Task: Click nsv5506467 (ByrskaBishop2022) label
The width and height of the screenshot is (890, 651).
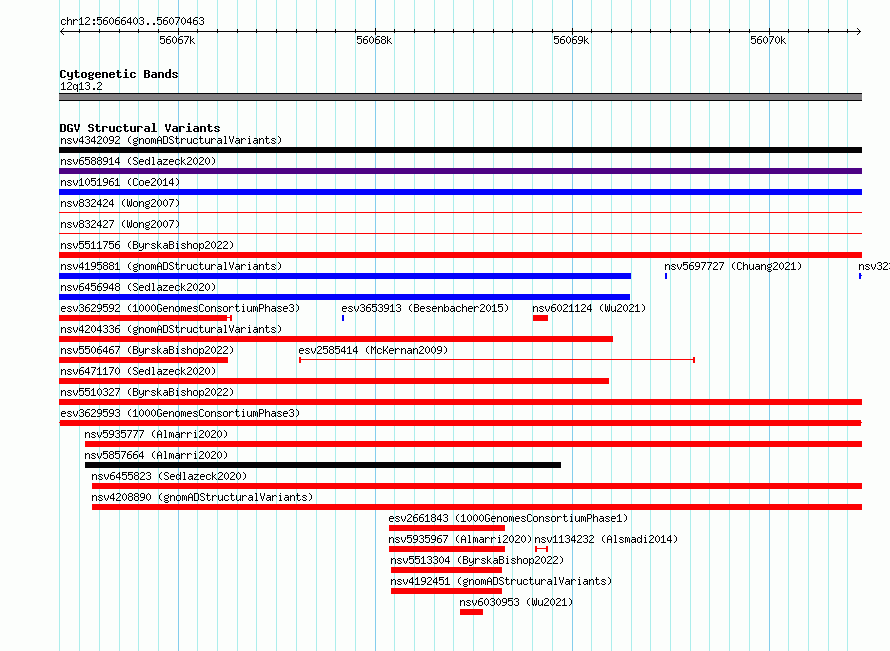Action: (x=147, y=350)
